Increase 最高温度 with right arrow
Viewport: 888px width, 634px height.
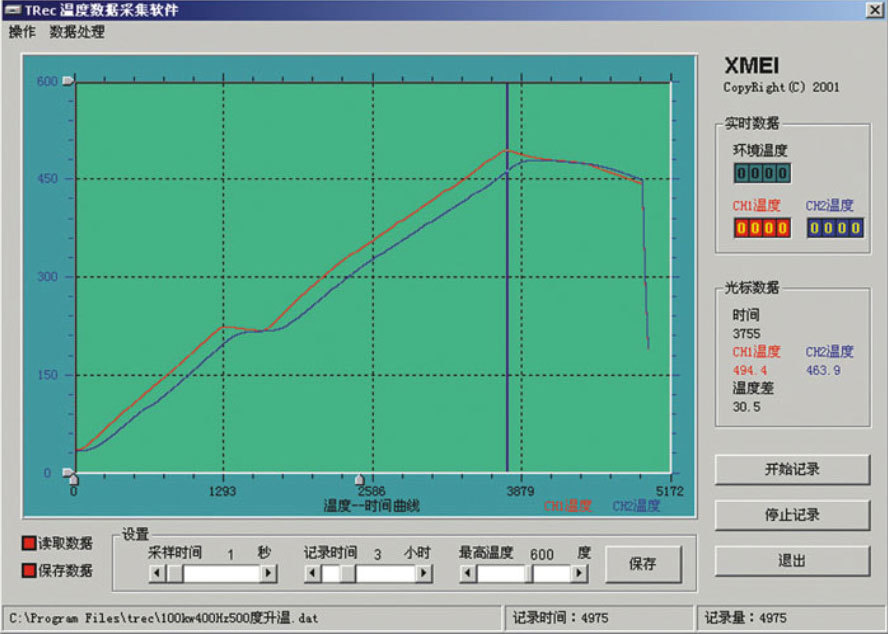[578, 573]
